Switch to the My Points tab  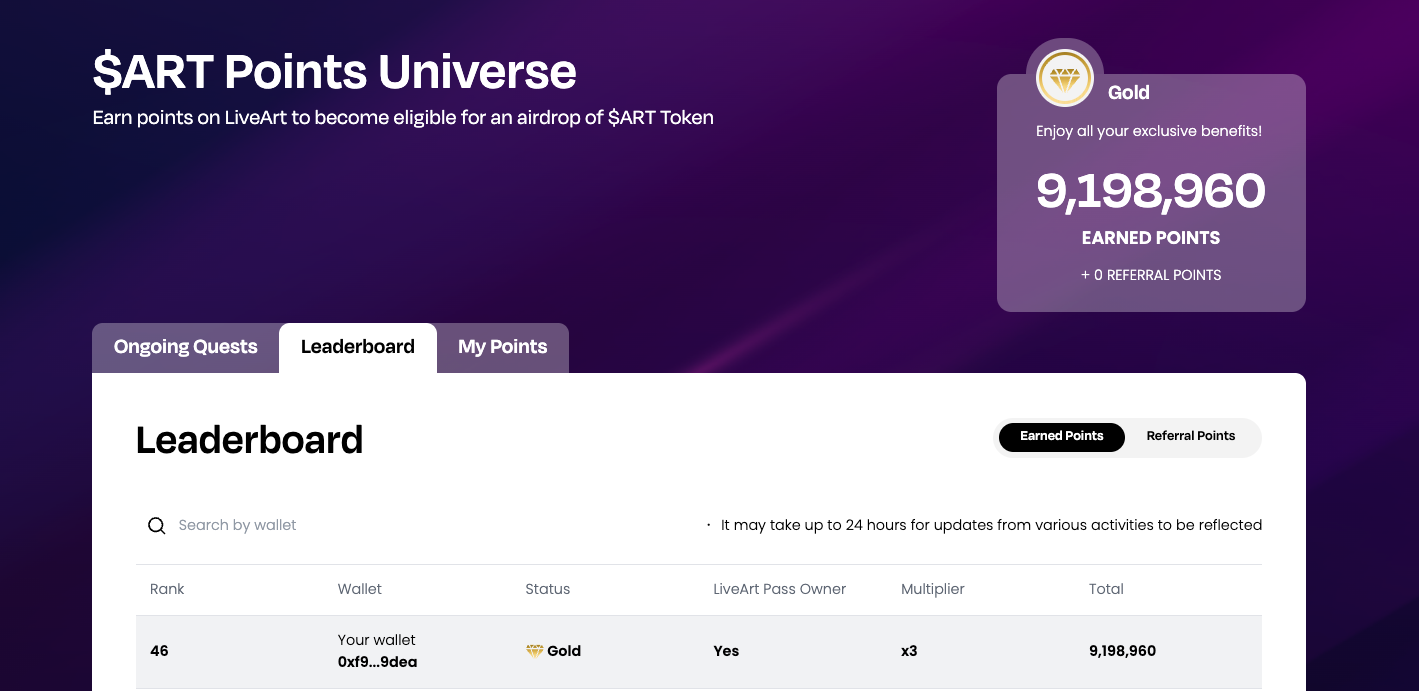click(x=502, y=347)
